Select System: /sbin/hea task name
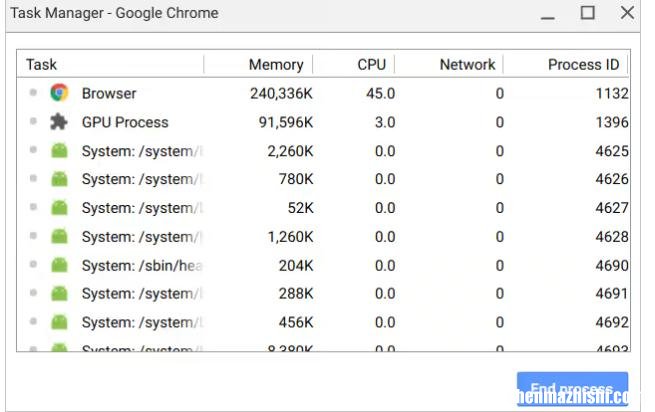The image size is (655, 412). coord(142,266)
